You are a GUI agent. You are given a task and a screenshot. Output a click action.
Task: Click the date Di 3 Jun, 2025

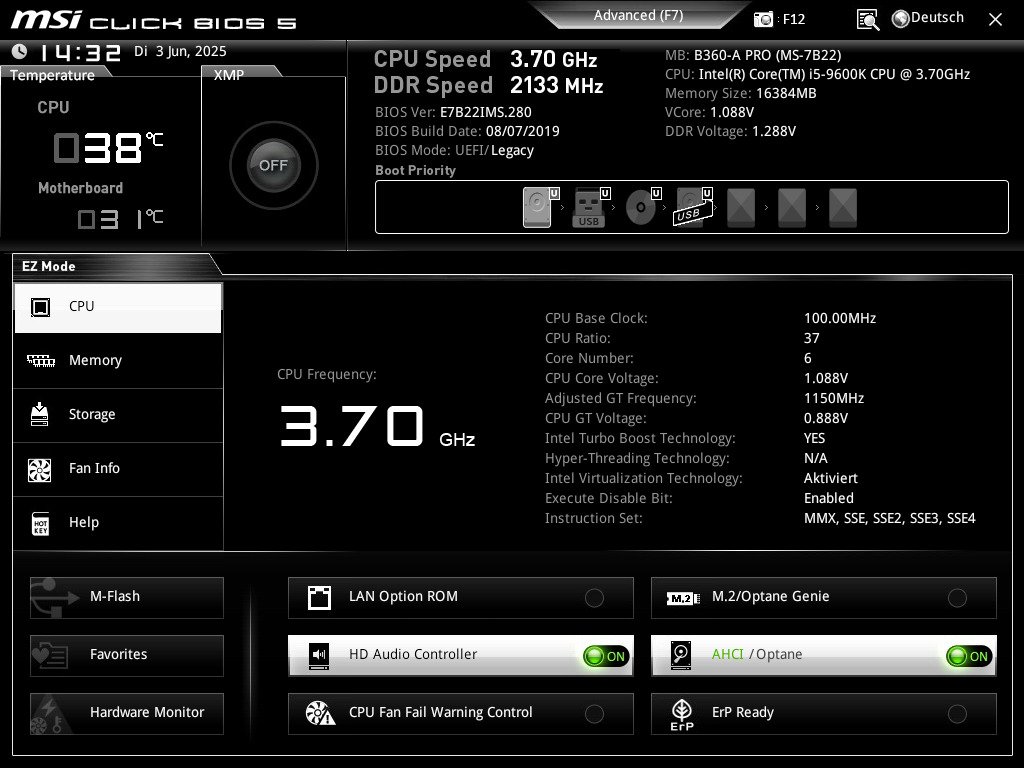[180, 51]
